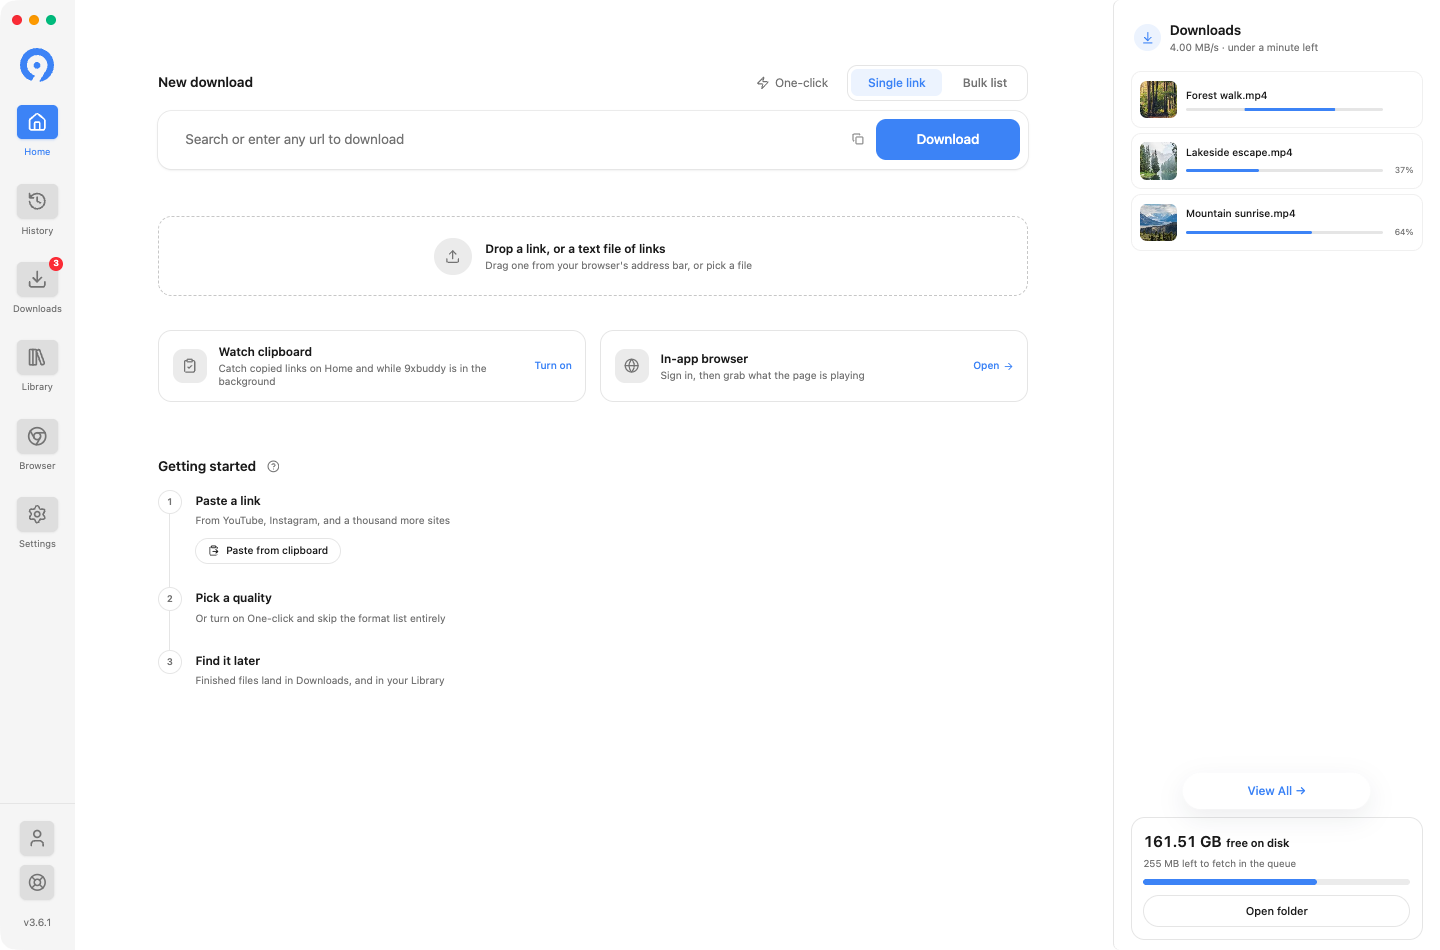
Task: Click the Lakeside escape.mp4 thumbnail
Action: point(1158,161)
